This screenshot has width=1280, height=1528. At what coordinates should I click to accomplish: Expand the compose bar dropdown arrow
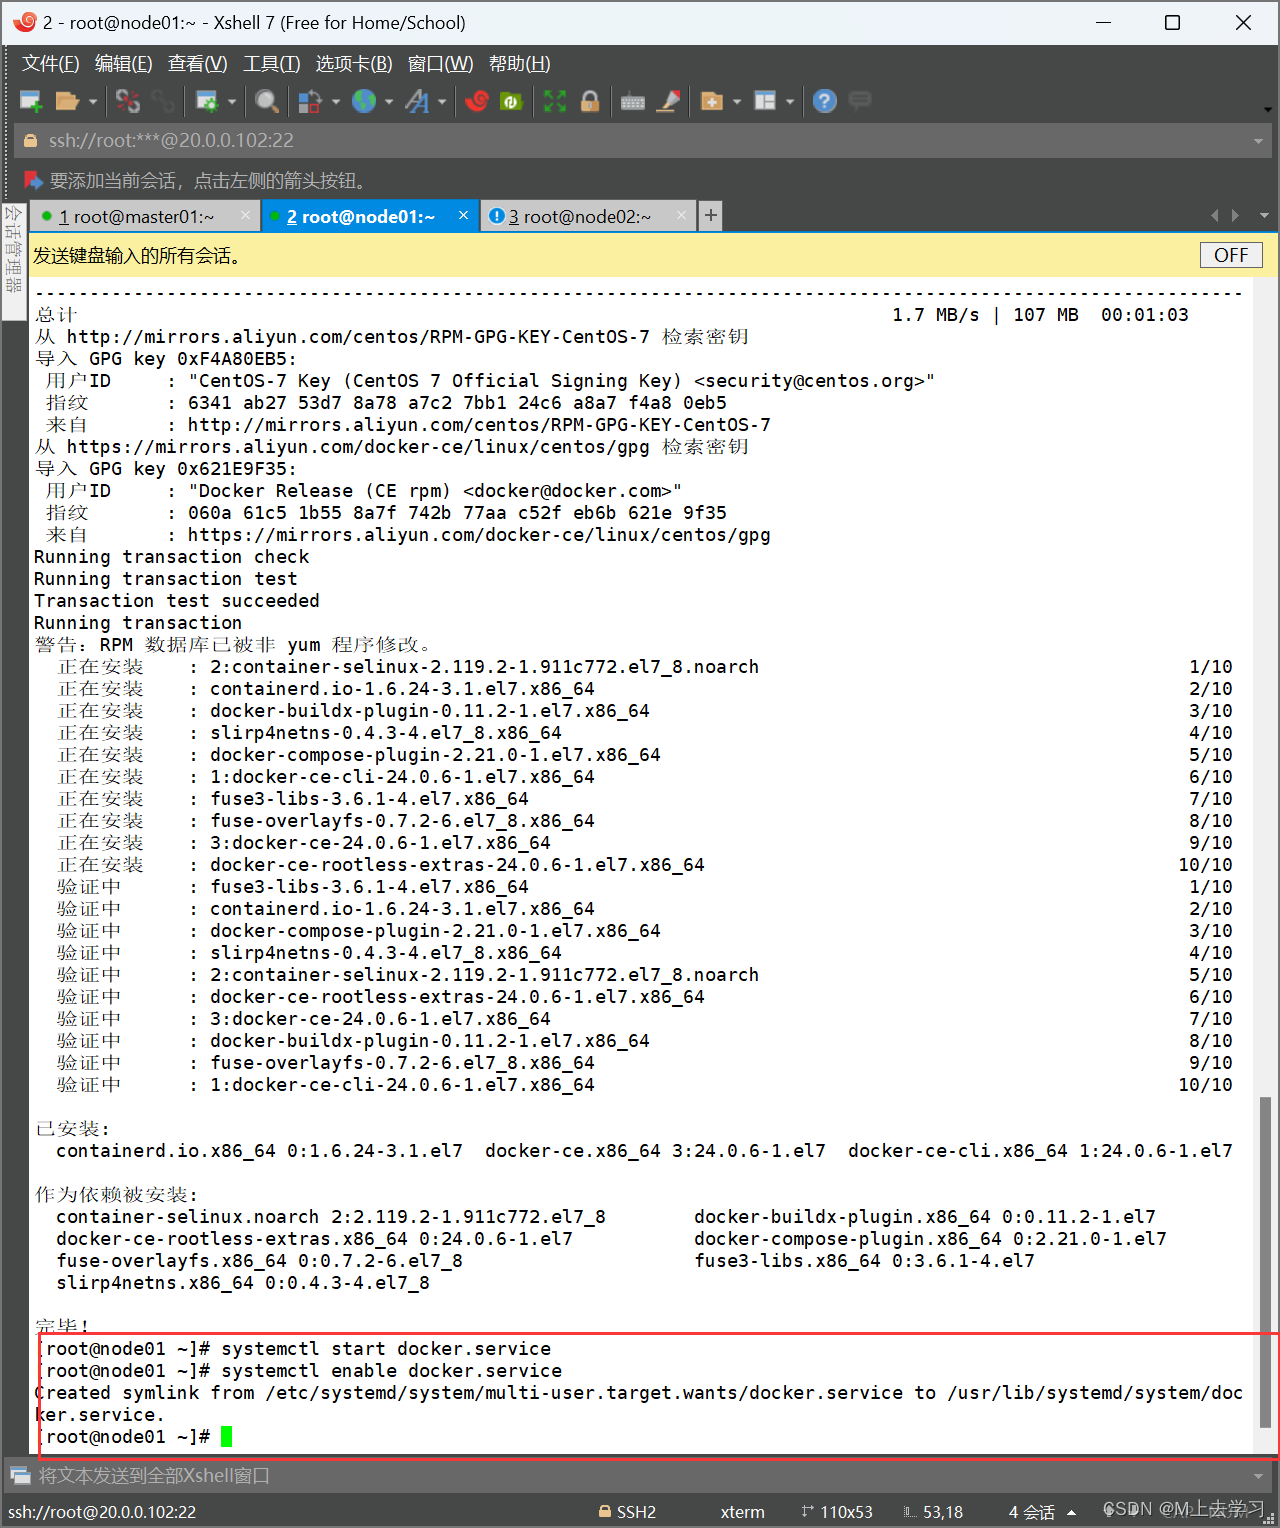coord(1258,1476)
